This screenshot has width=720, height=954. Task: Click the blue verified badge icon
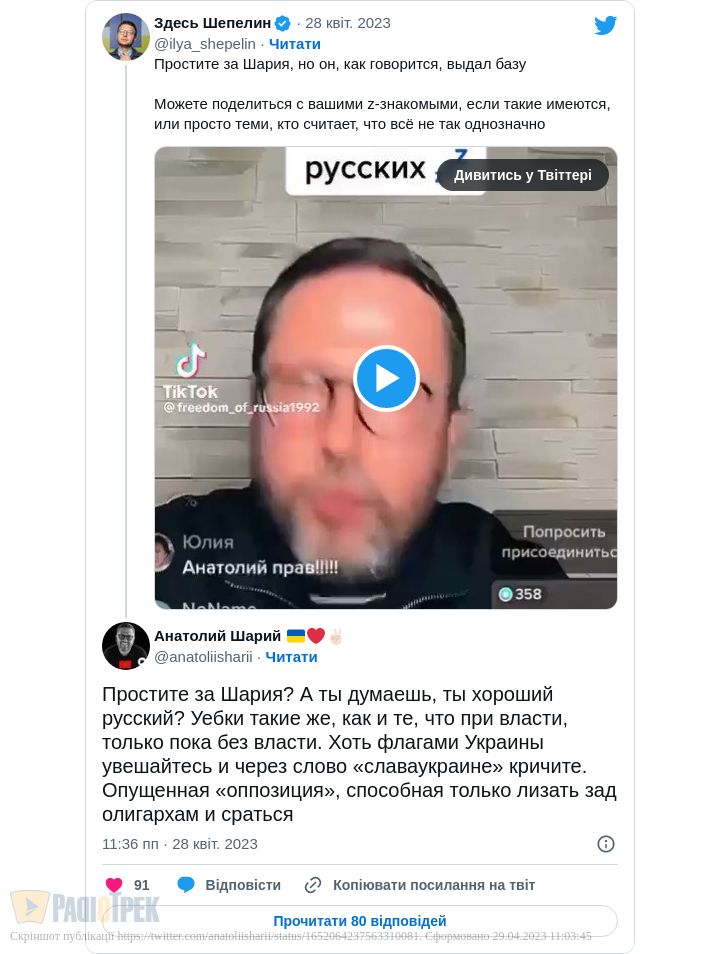pos(283,23)
